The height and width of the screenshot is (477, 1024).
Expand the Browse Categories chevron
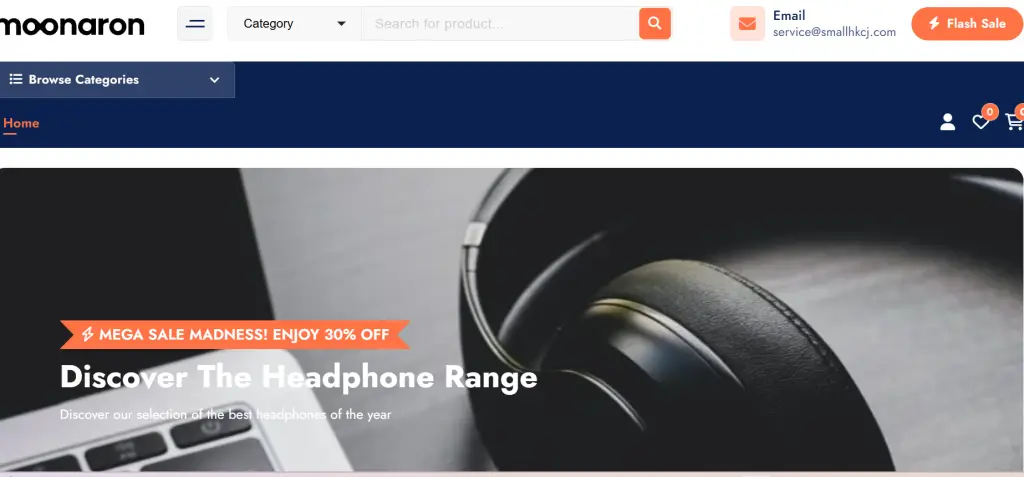tap(214, 80)
